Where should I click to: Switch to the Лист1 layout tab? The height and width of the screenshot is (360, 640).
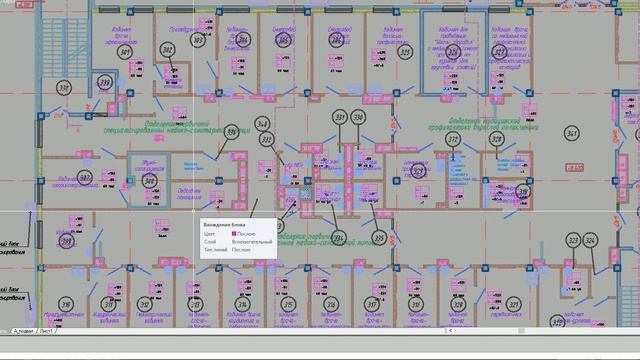[x=46, y=331]
